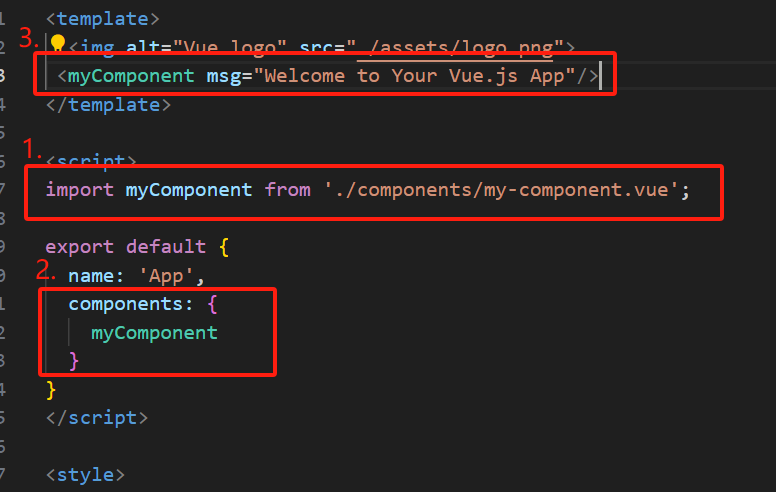Click the closing script tag
776x492 pixels.
pos(97,418)
